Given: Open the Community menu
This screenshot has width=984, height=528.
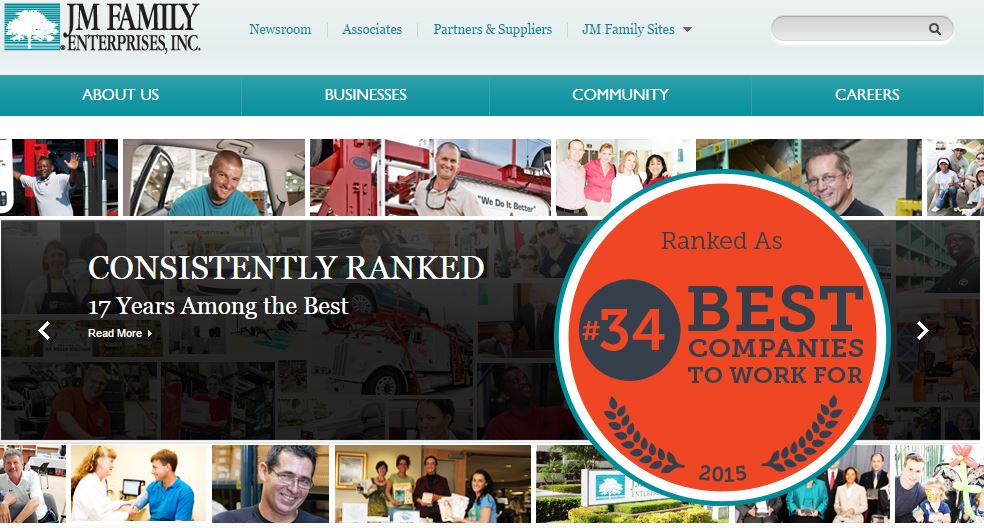Looking at the screenshot, I should point(620,95).
